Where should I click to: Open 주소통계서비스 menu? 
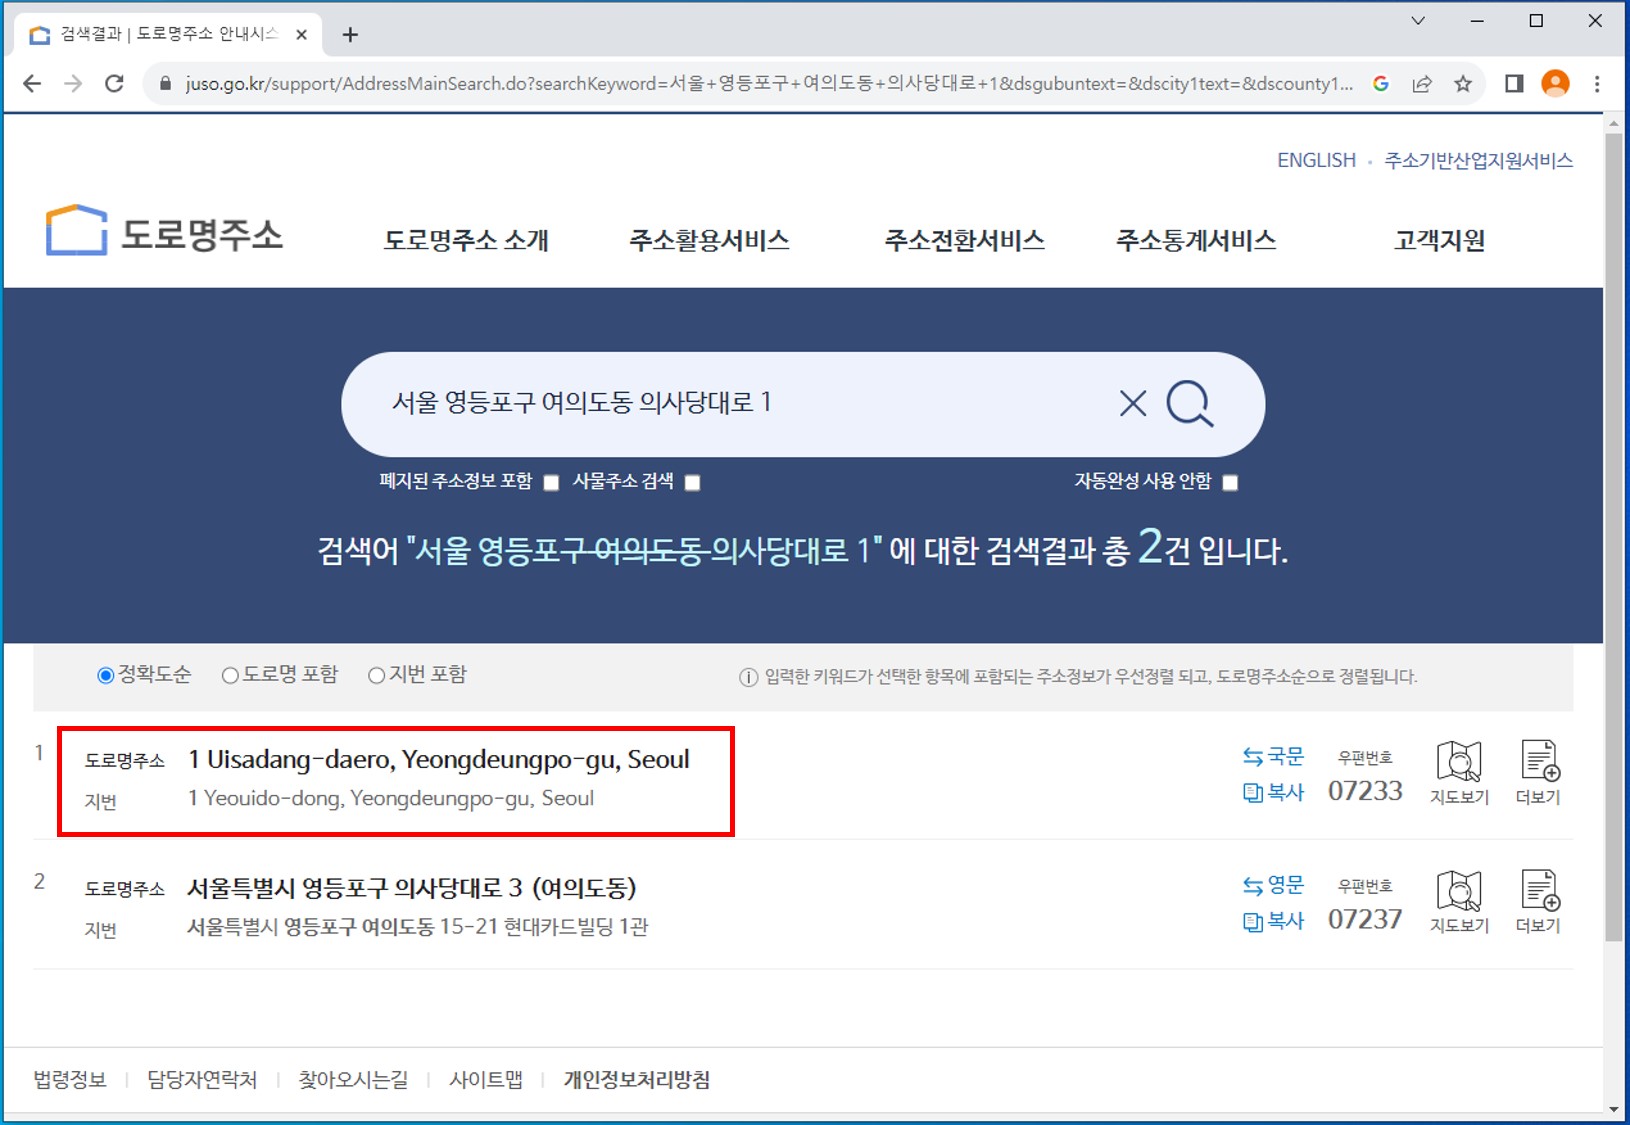[1196, 240]
